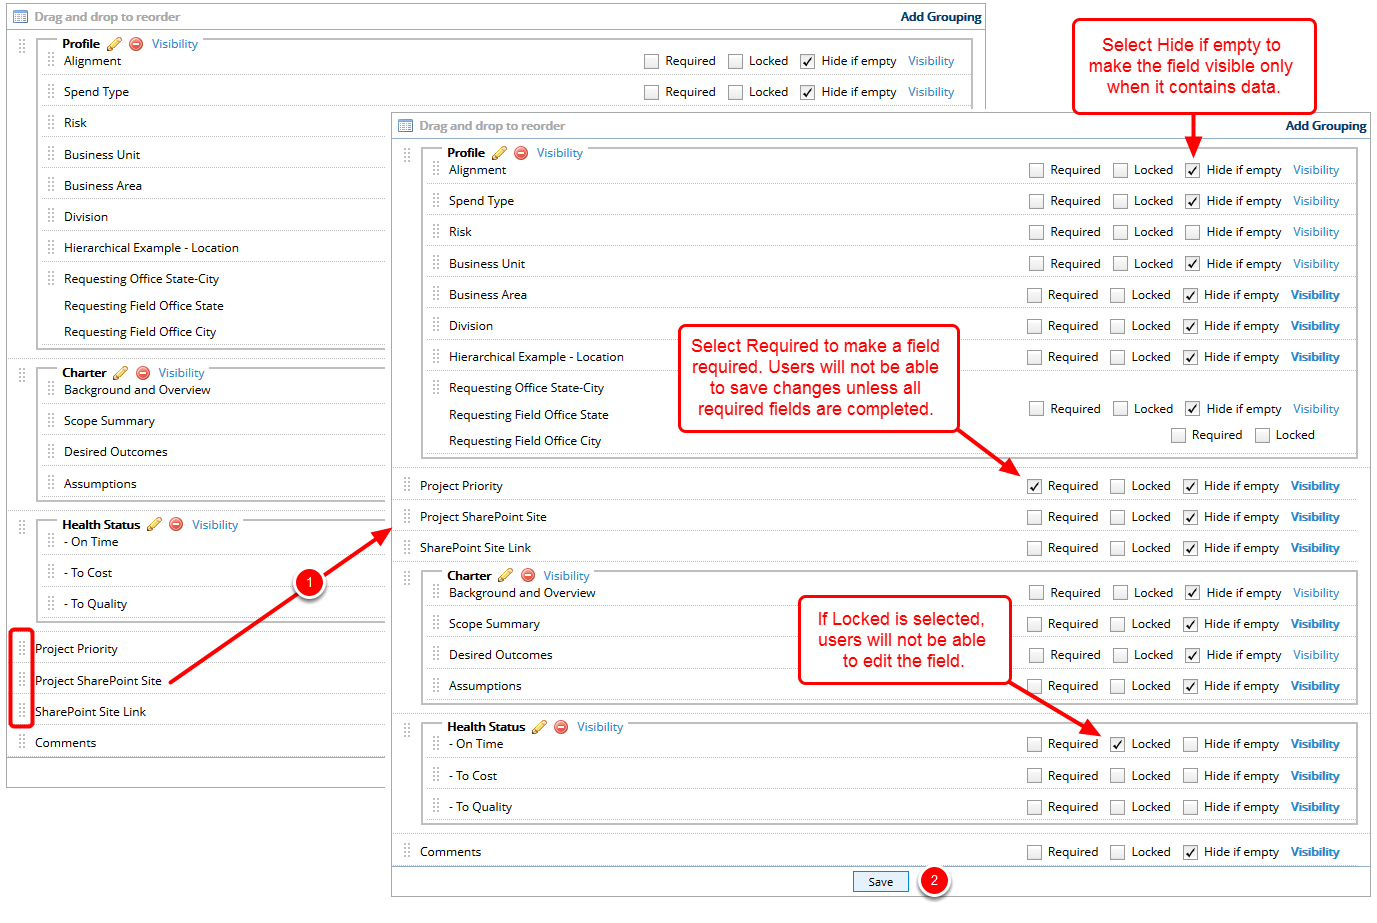Select Hierarchical Example - Location in left panel
Viewport: 1377px width, 923px height.
[x=151, y=248]
